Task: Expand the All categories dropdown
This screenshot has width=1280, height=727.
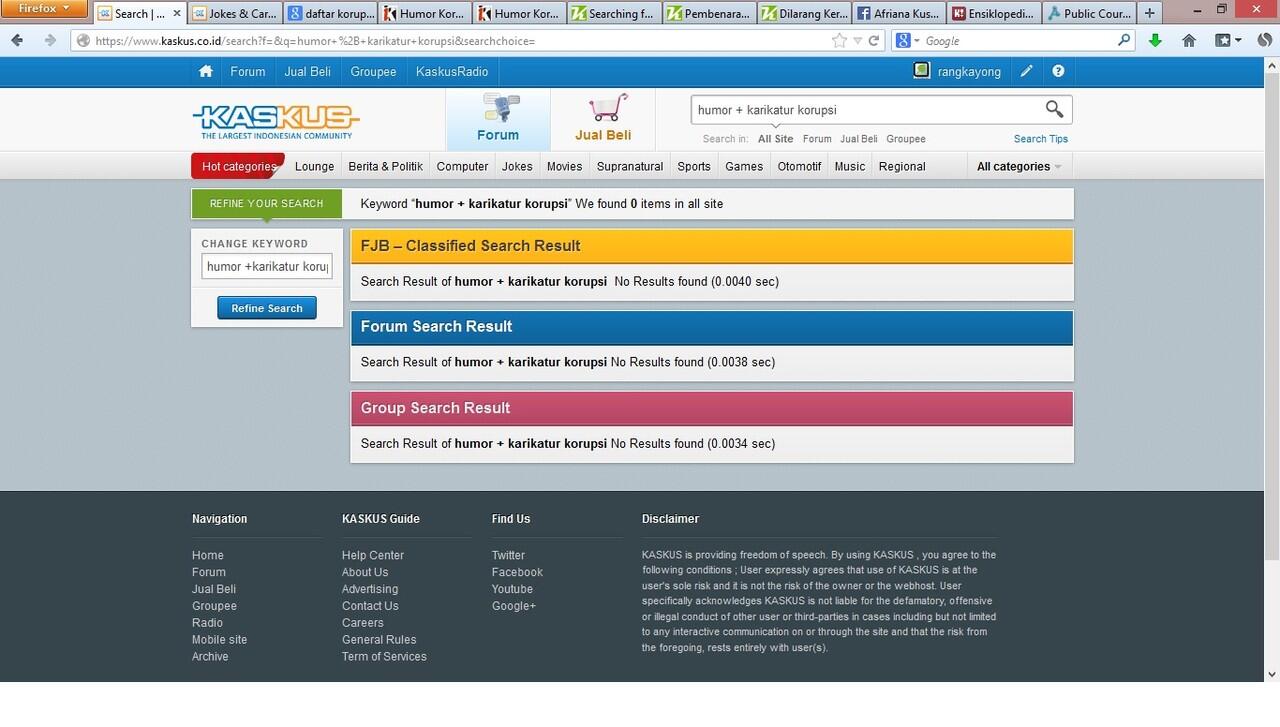Action: tap(1019, 166)
